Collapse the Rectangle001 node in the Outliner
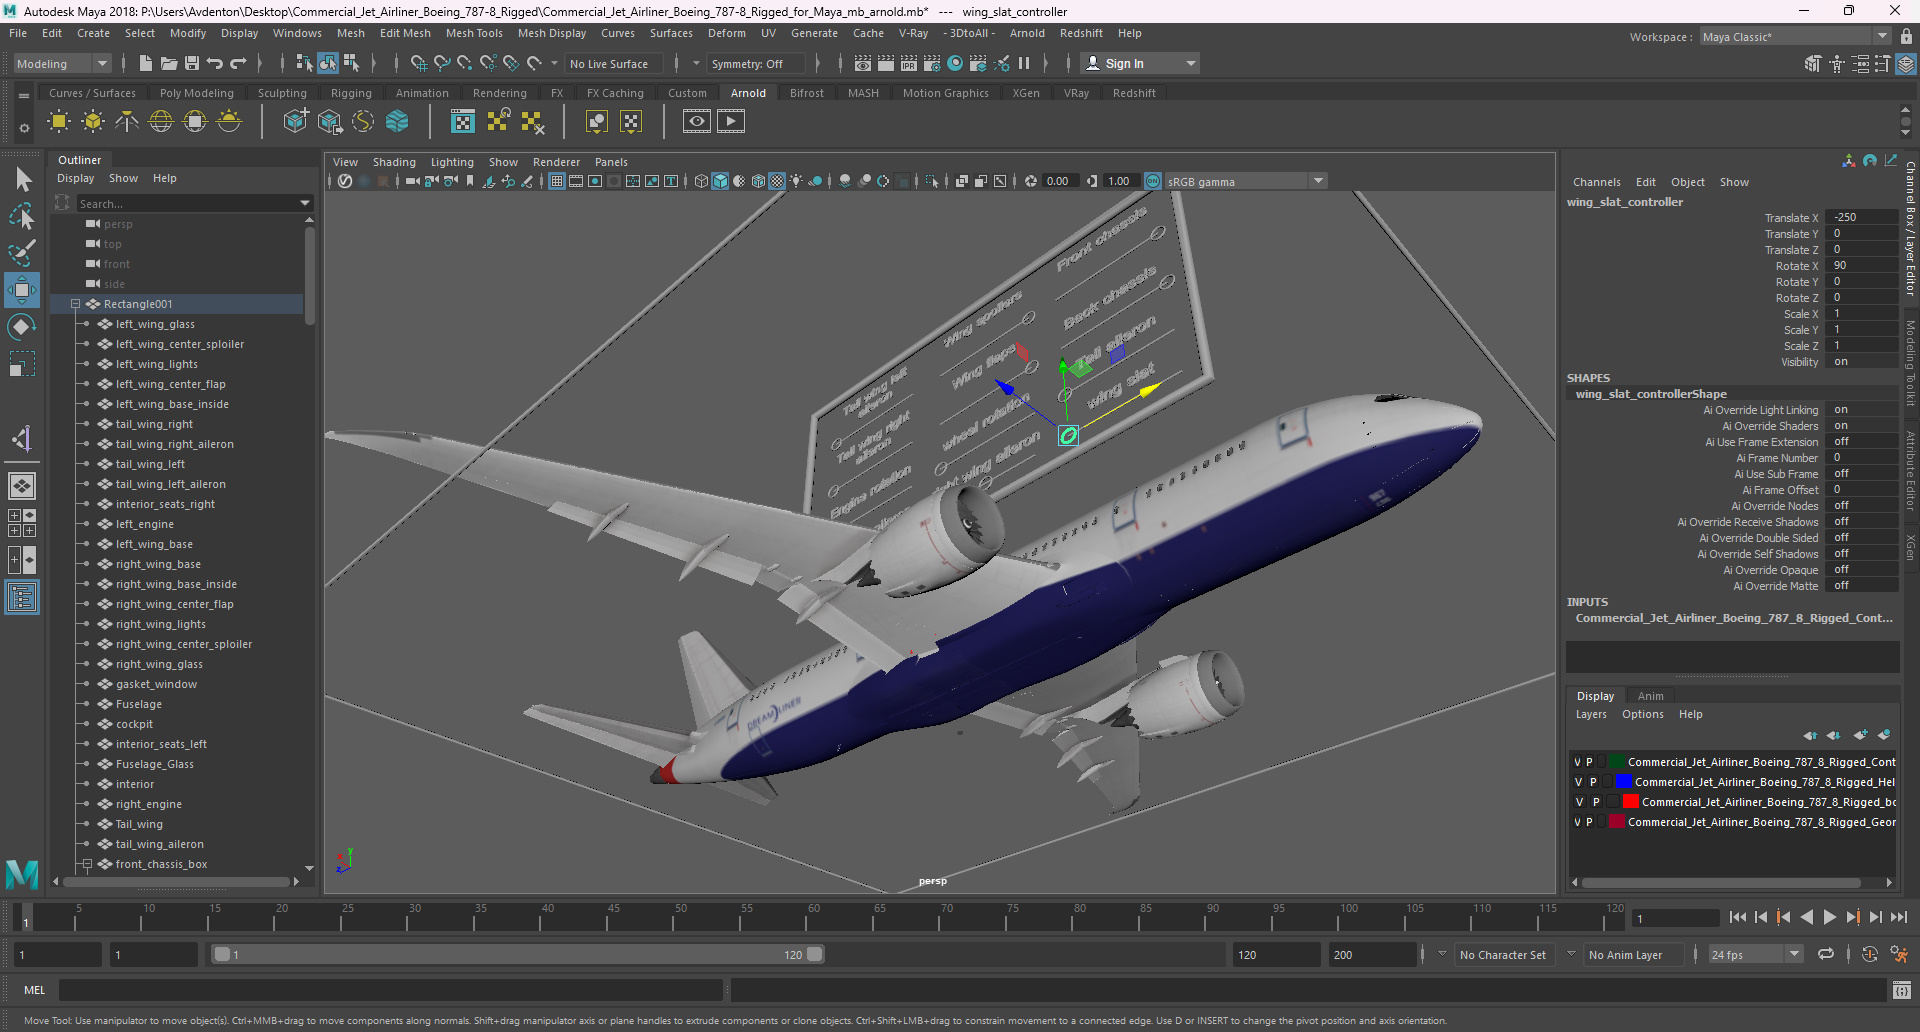 75,304
